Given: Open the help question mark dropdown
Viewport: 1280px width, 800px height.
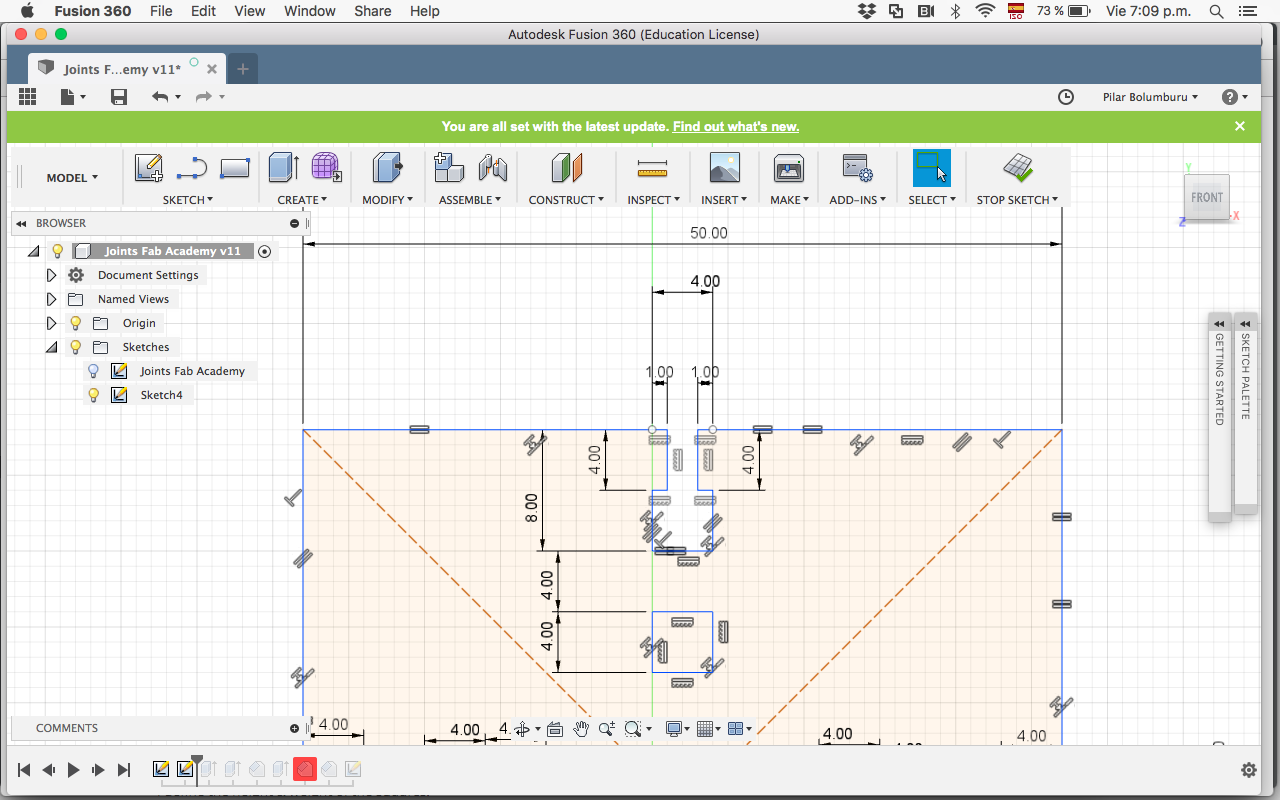Looking at the screenshot, I should coord(1234,97).
